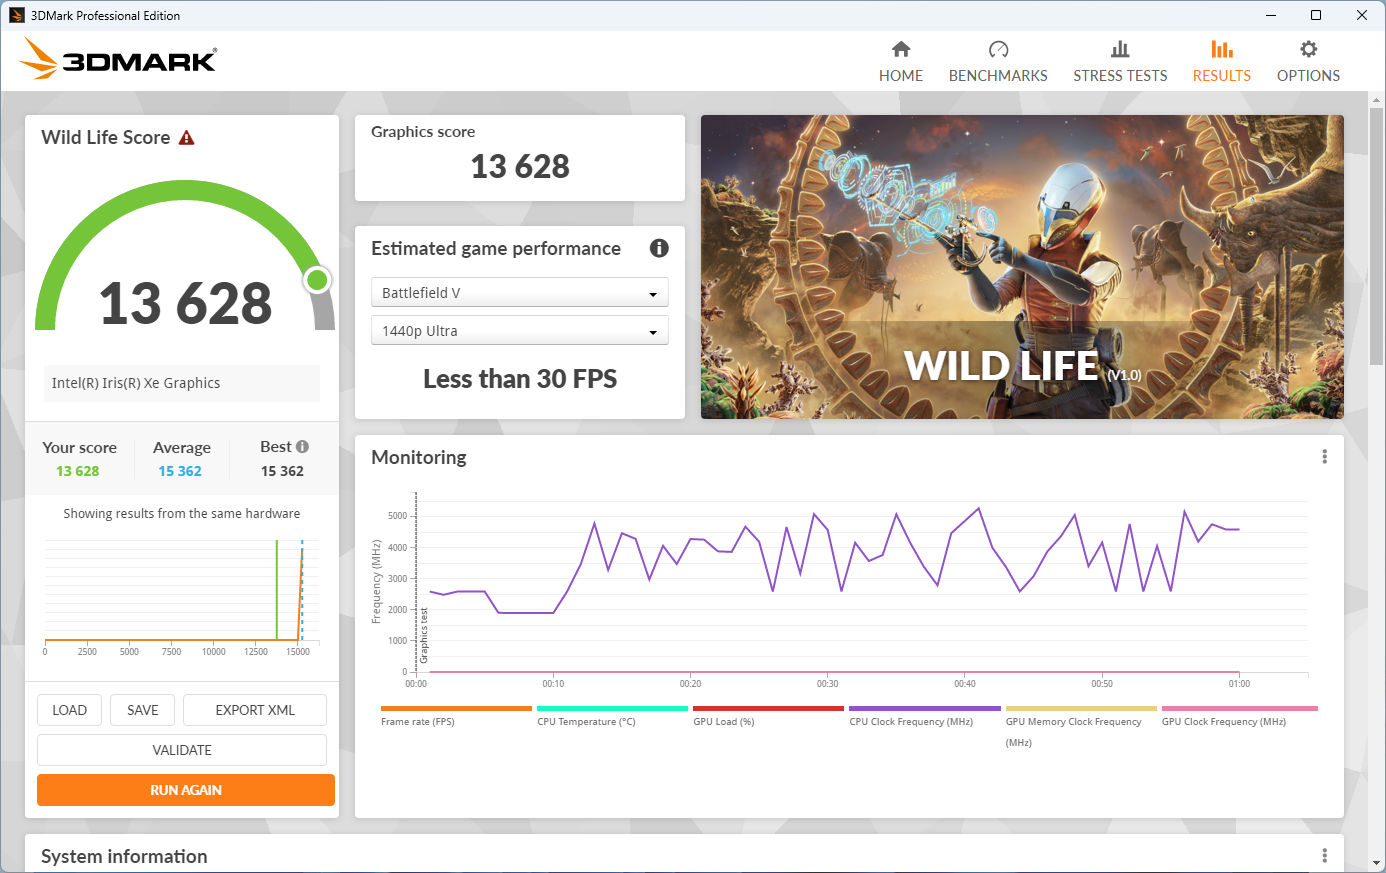Open System information three-dot menu
The width and height of the screenshot is (1386, 873).
[x=1325, y=856]
